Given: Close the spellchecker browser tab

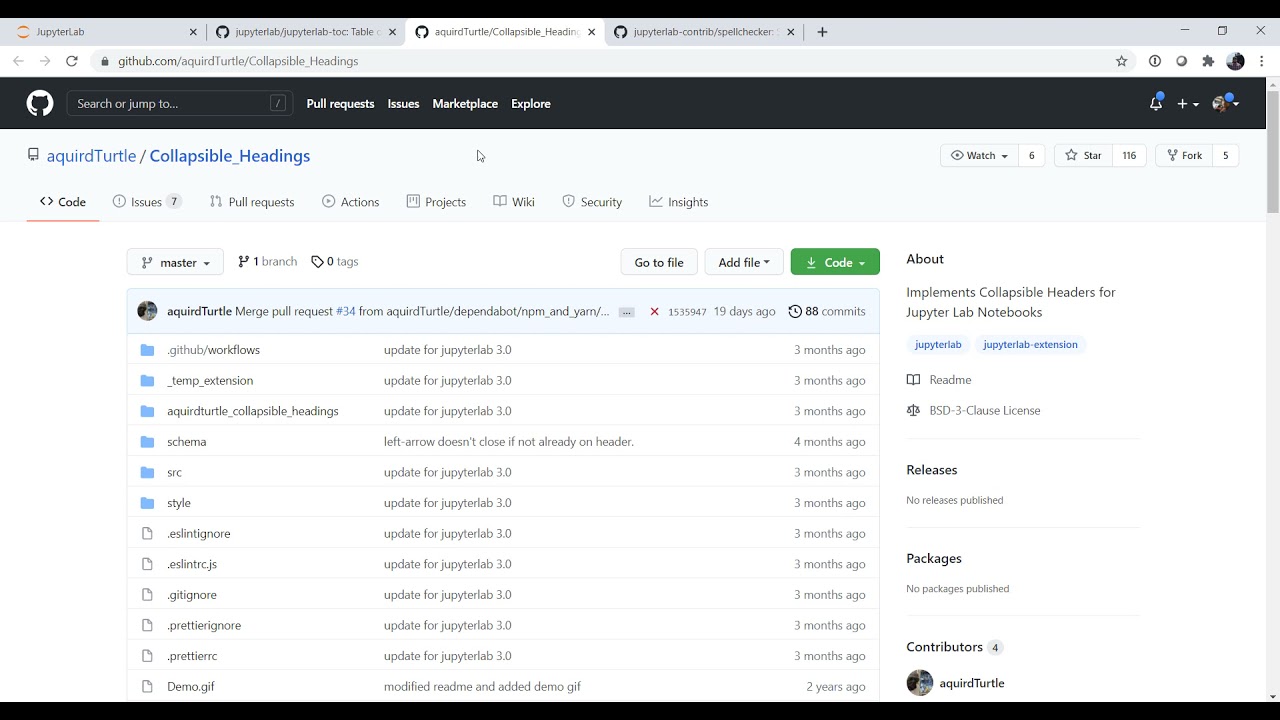Looking at the screenshot, I should [790, 32].
